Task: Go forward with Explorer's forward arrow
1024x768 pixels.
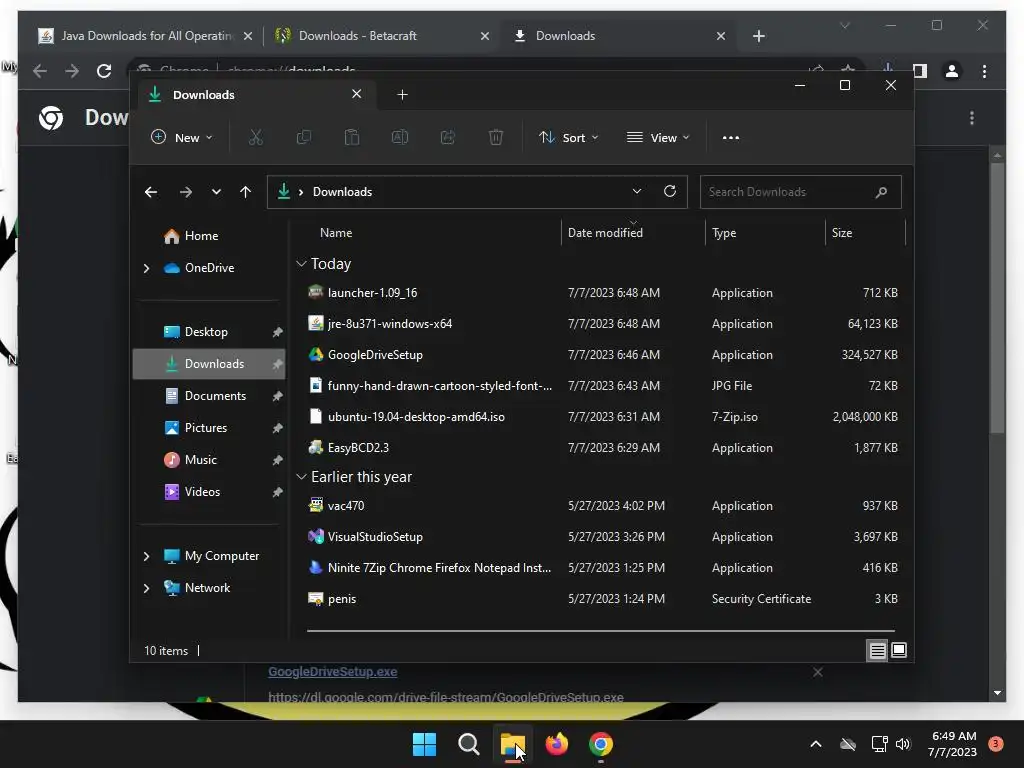Action: click(x=185, y=192)
